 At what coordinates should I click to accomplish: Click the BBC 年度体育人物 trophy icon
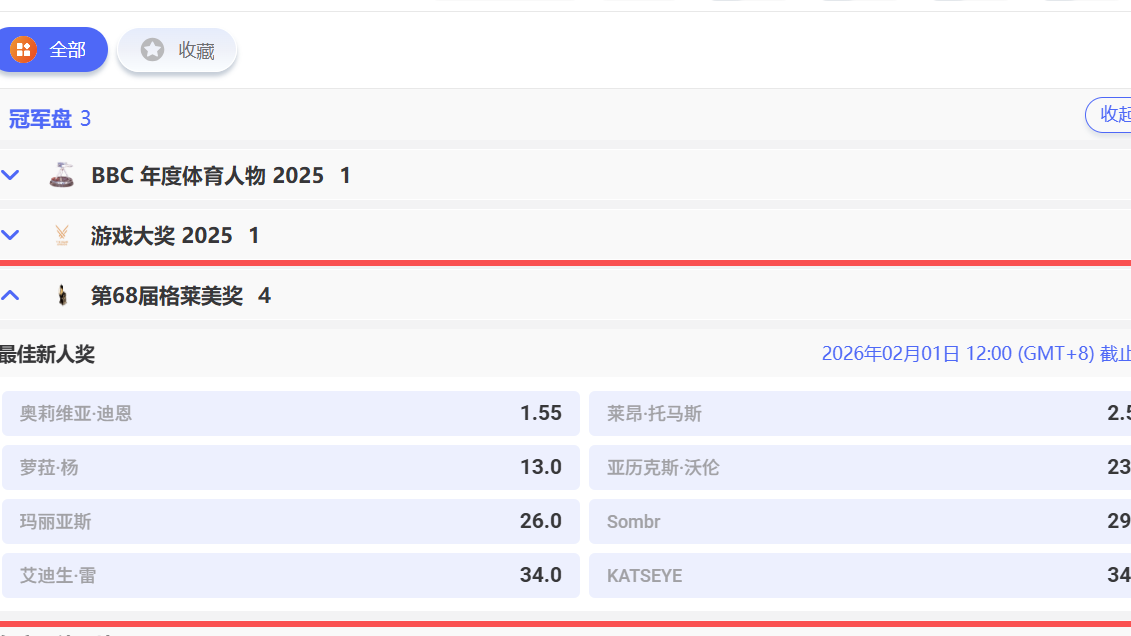[62, 174]
